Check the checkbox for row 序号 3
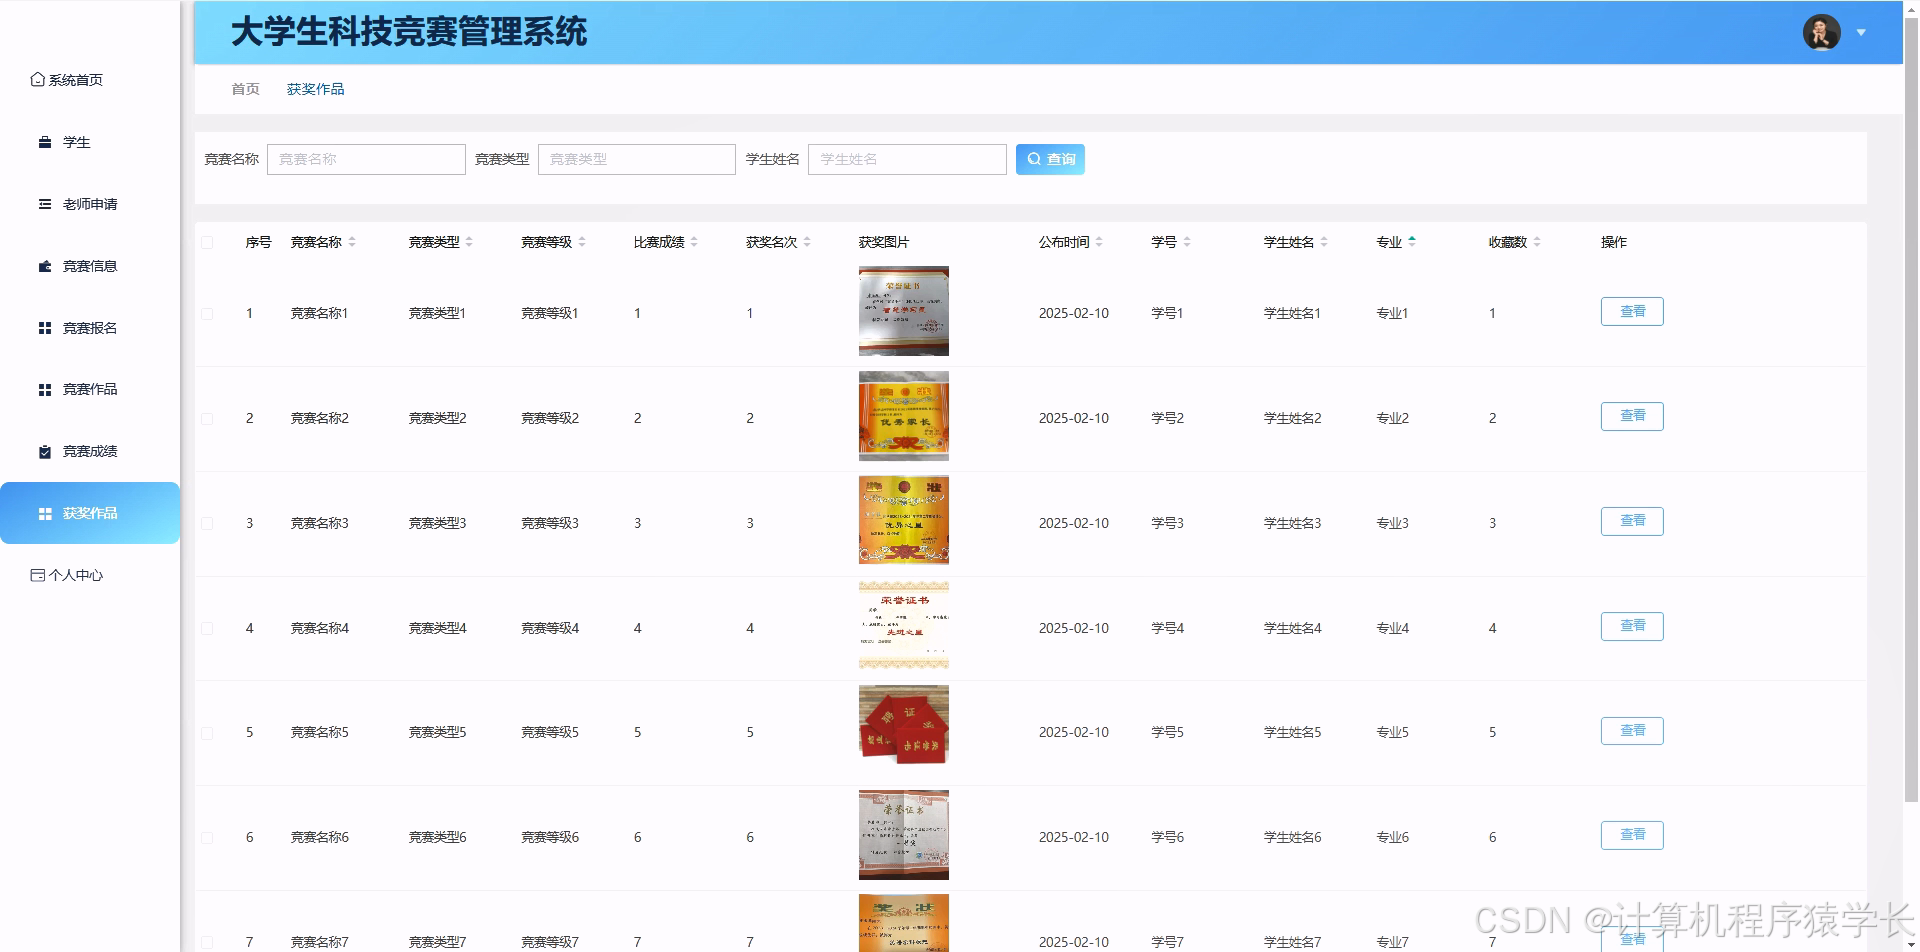 coord(207,522)
